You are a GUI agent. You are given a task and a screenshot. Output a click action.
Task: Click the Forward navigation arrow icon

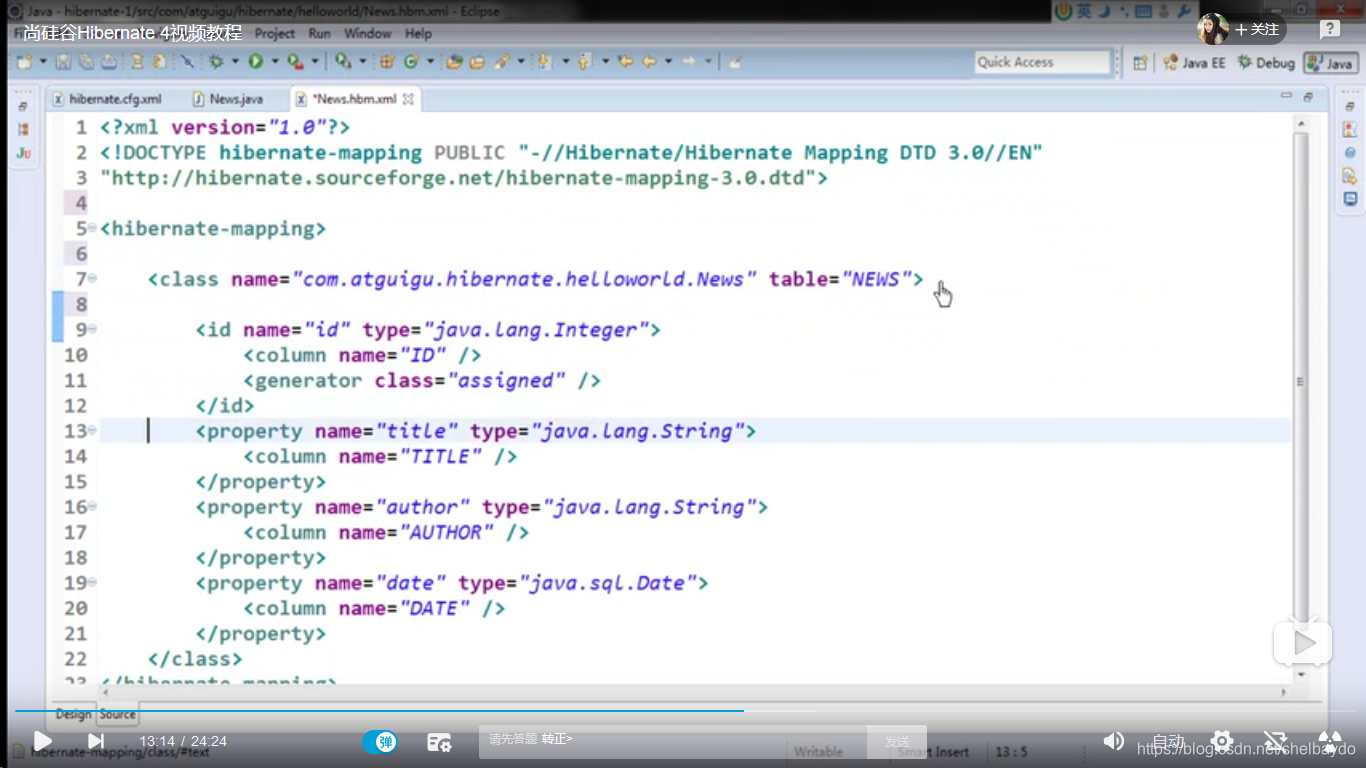688,62
